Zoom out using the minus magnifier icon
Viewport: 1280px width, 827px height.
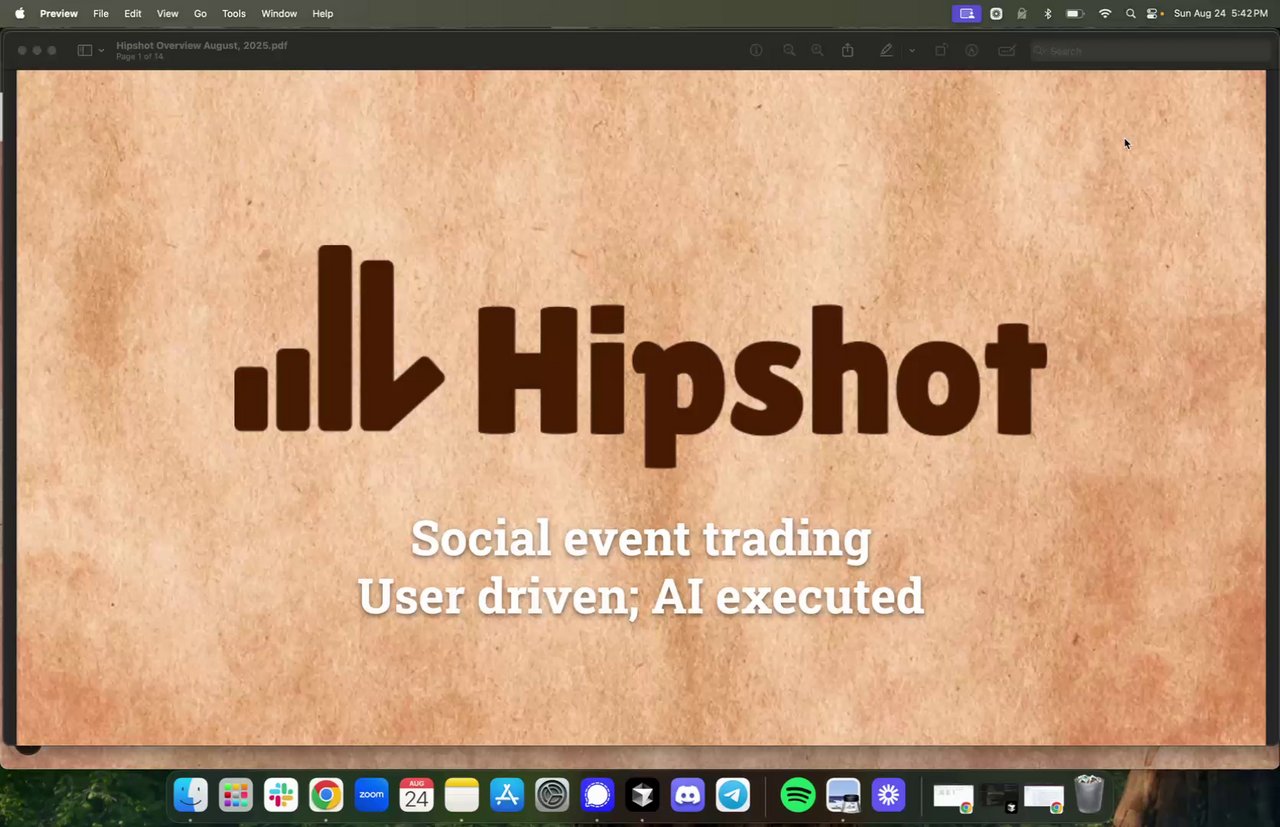789,50
